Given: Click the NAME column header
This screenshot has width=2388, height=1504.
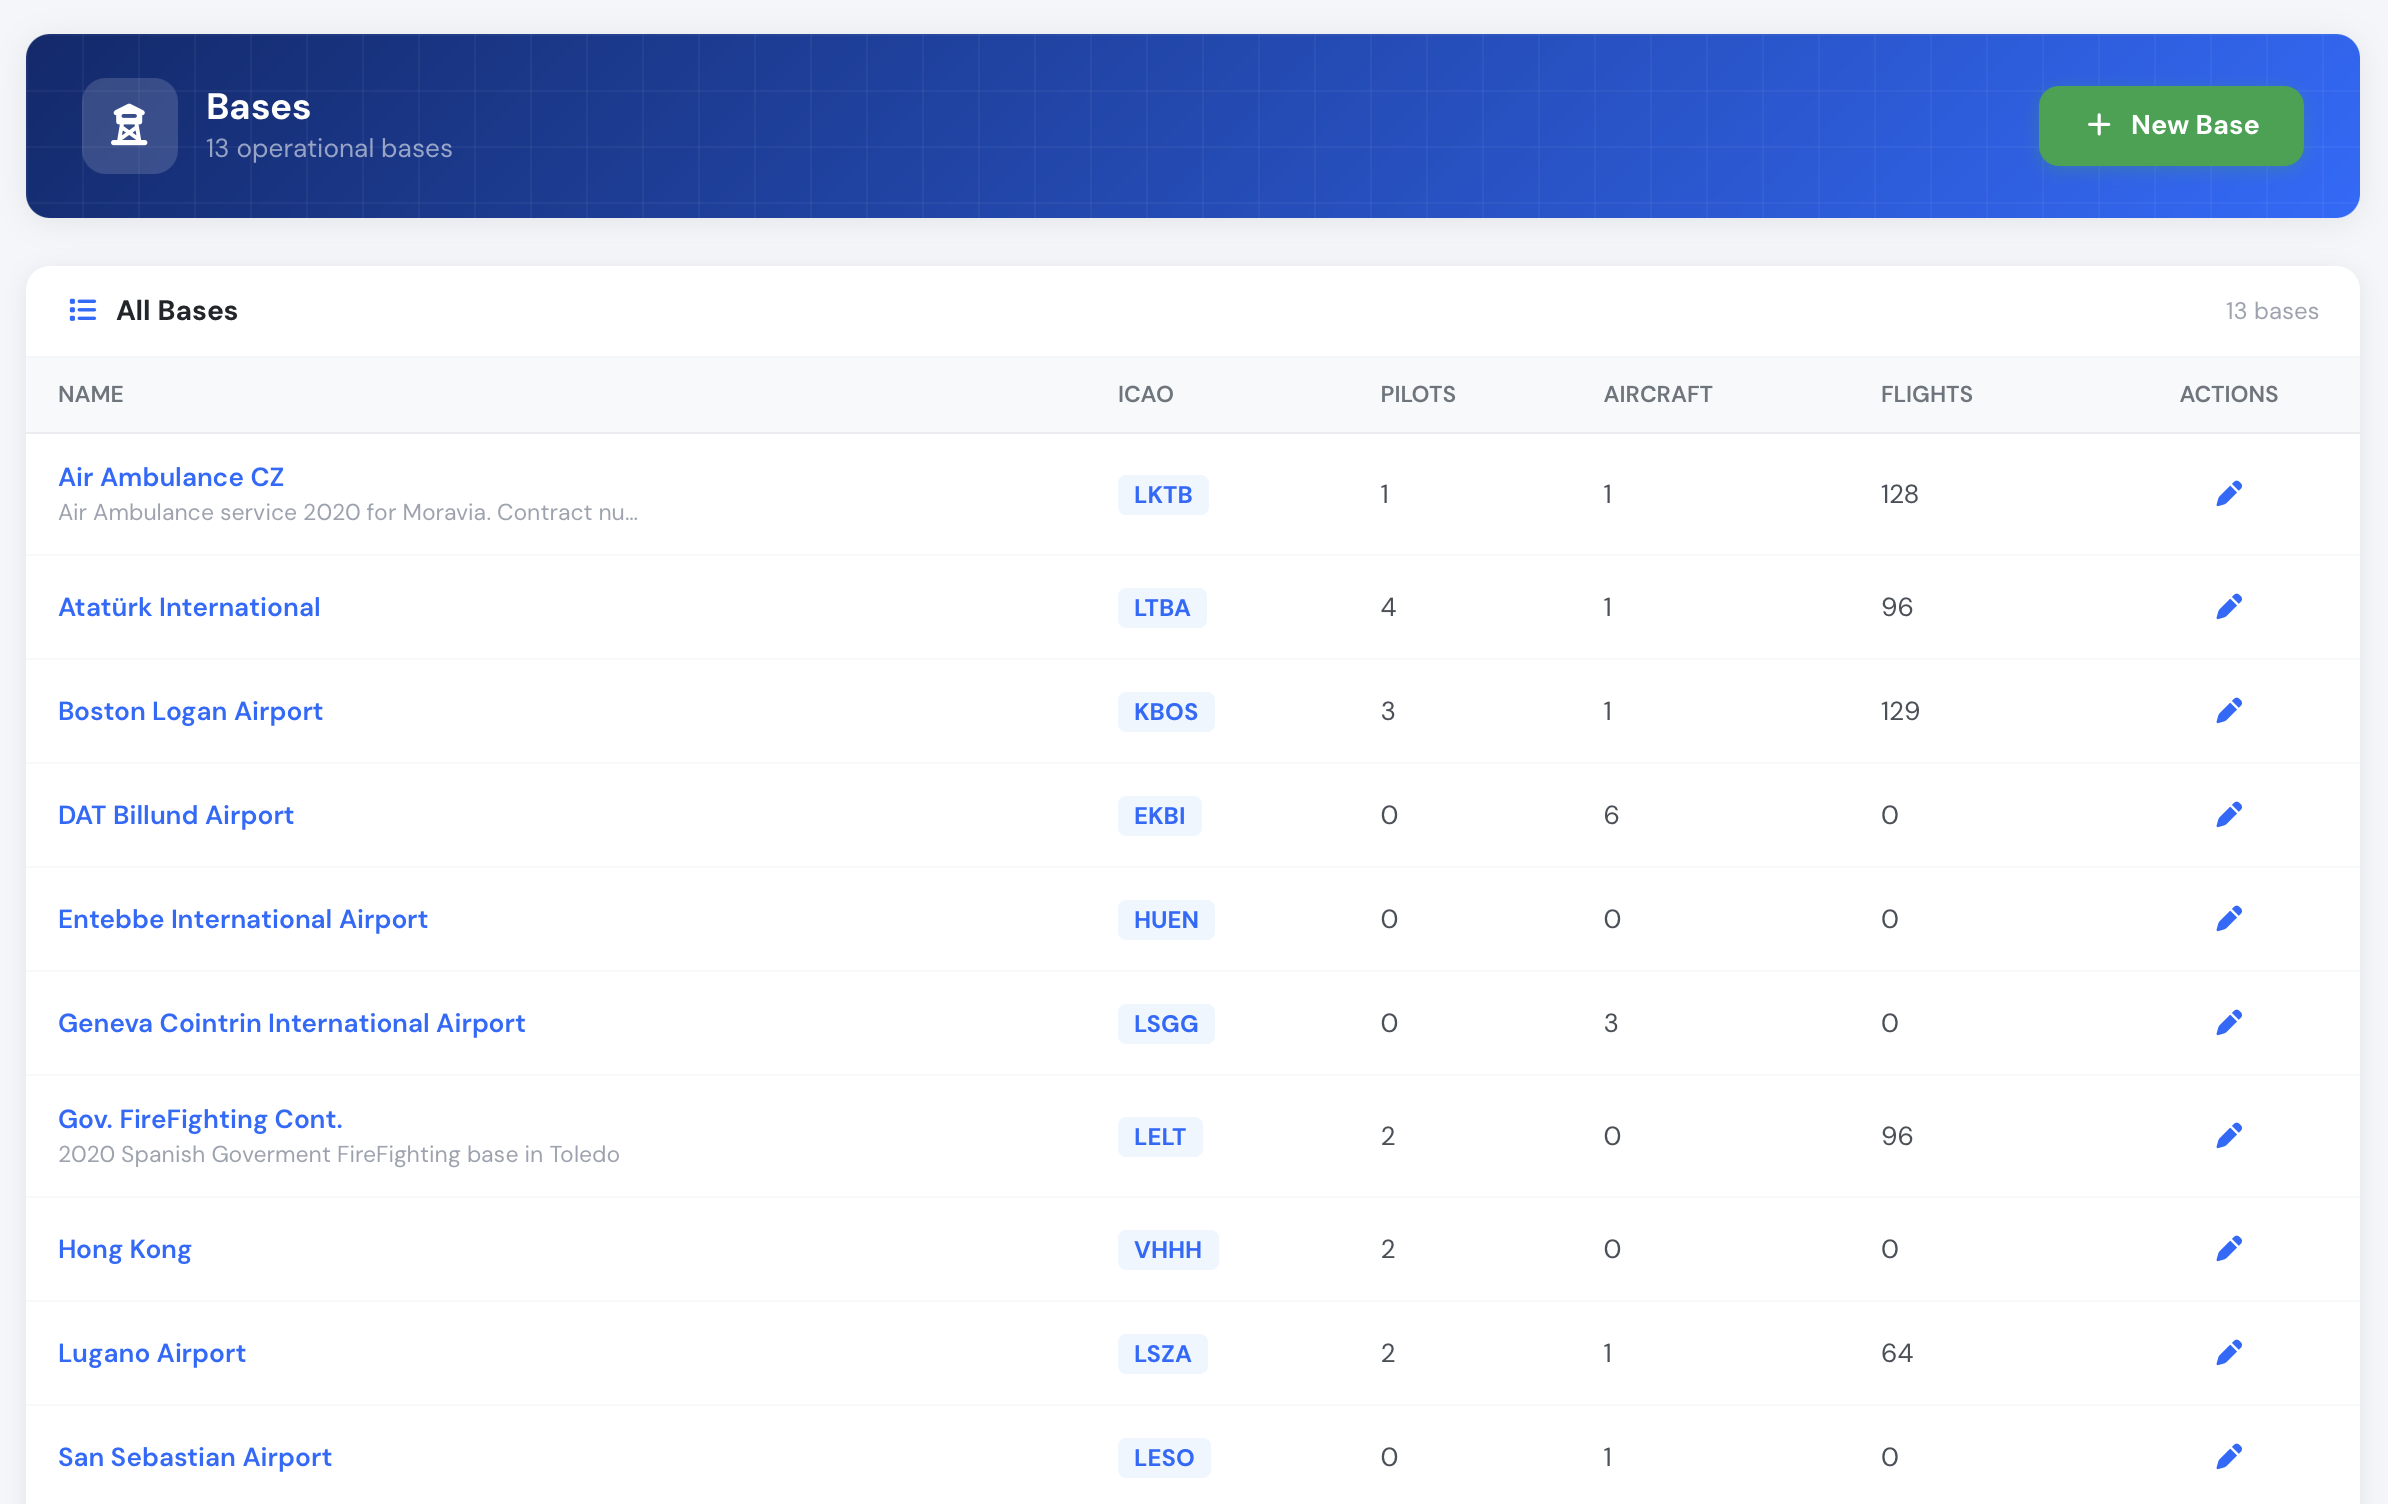Looking at the screenshot, I should 91,394.
